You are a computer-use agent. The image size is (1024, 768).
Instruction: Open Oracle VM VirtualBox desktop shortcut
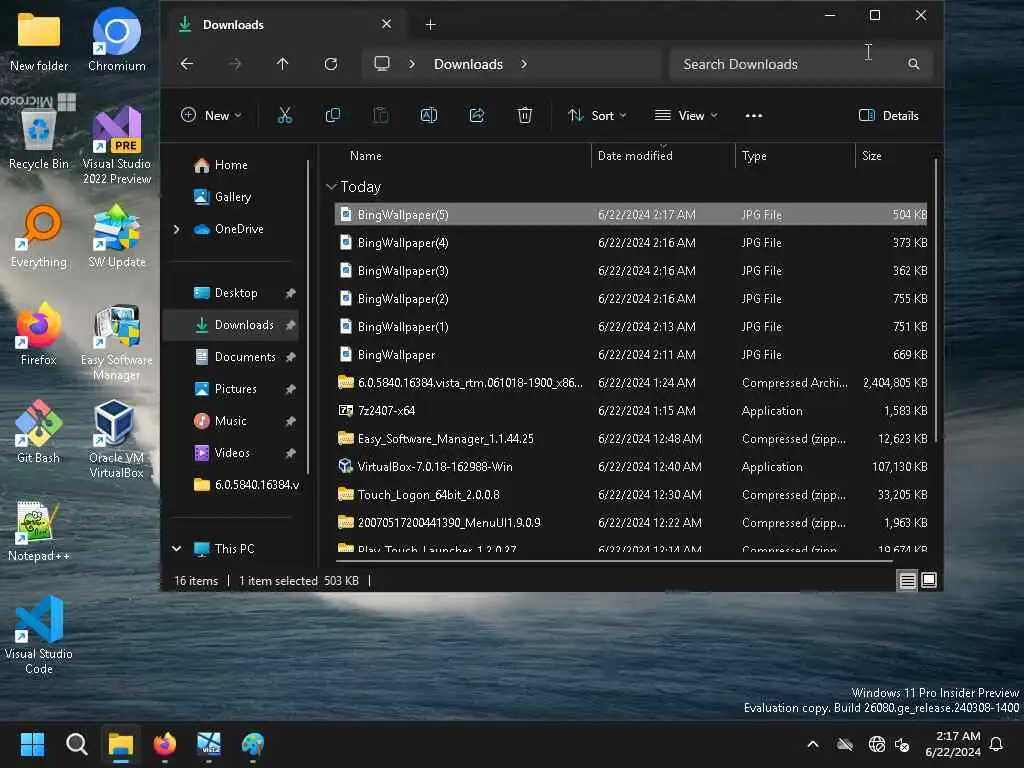click(116, 439)
